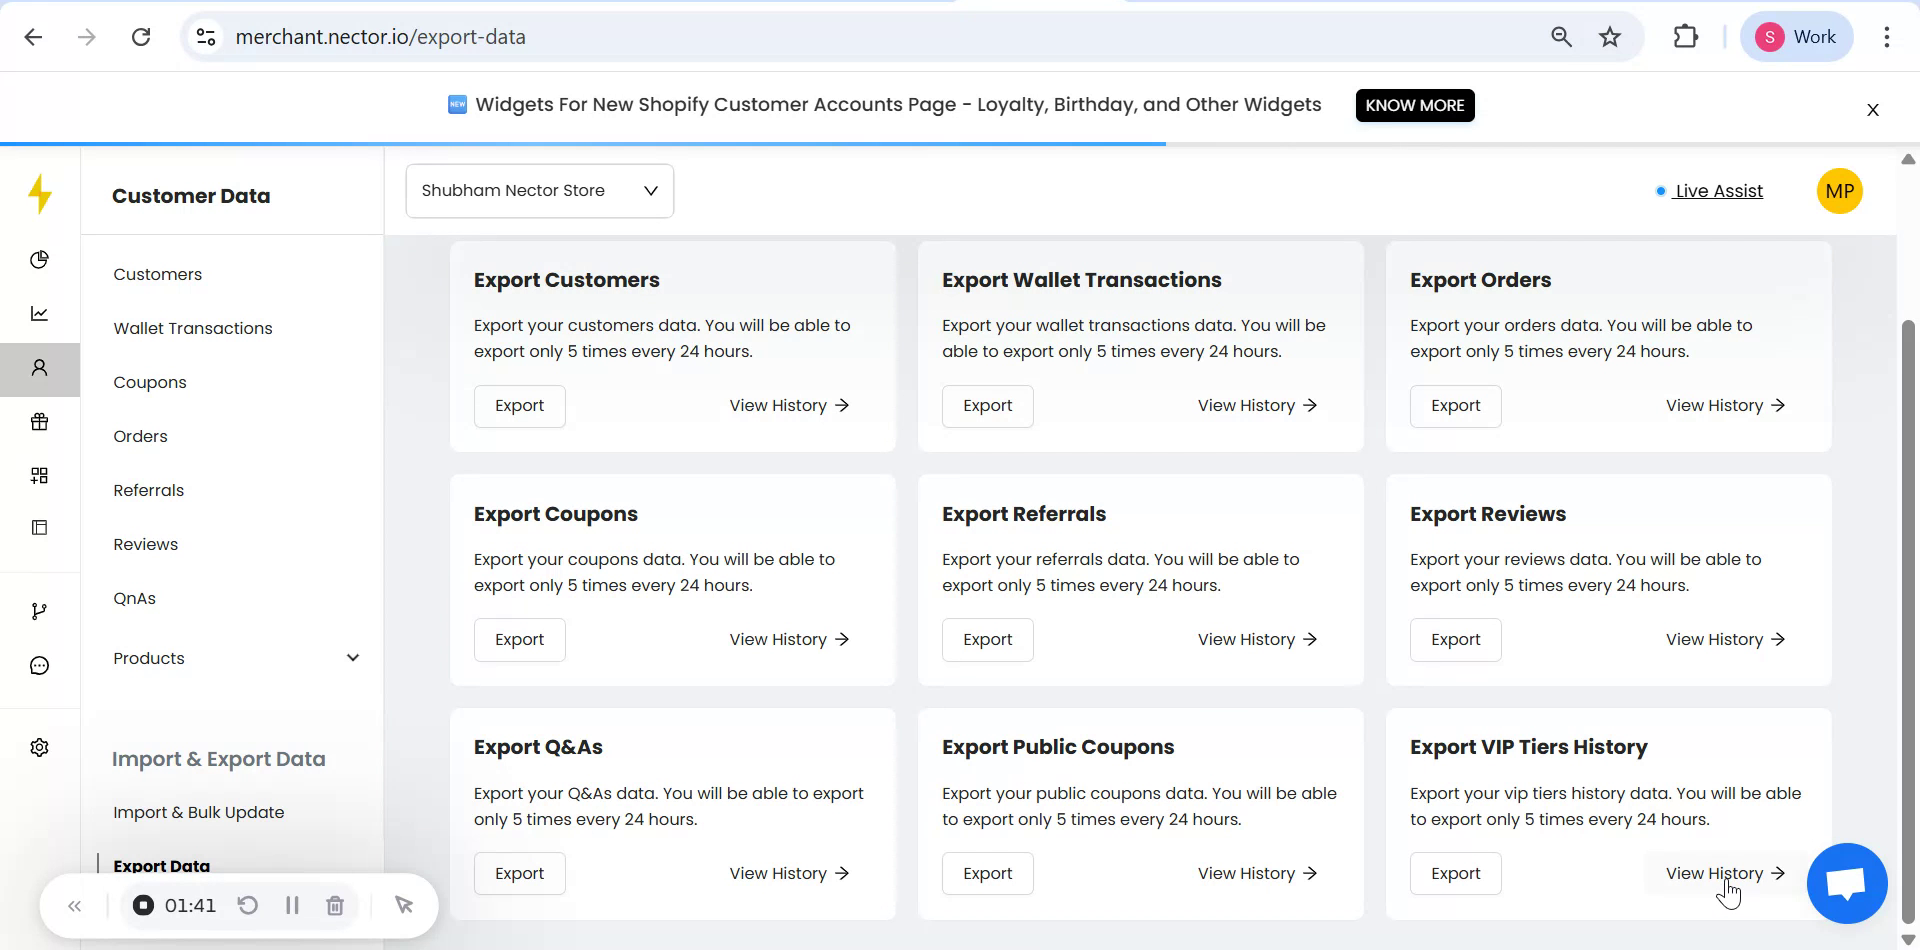1920x950 pixels.
Task: Delete the recording with trash icon
Action: click(335, 906)
